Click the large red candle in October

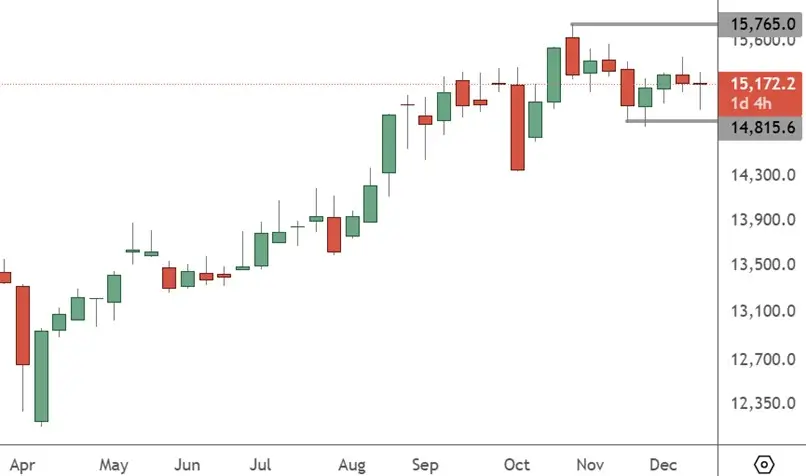(518, 127)
